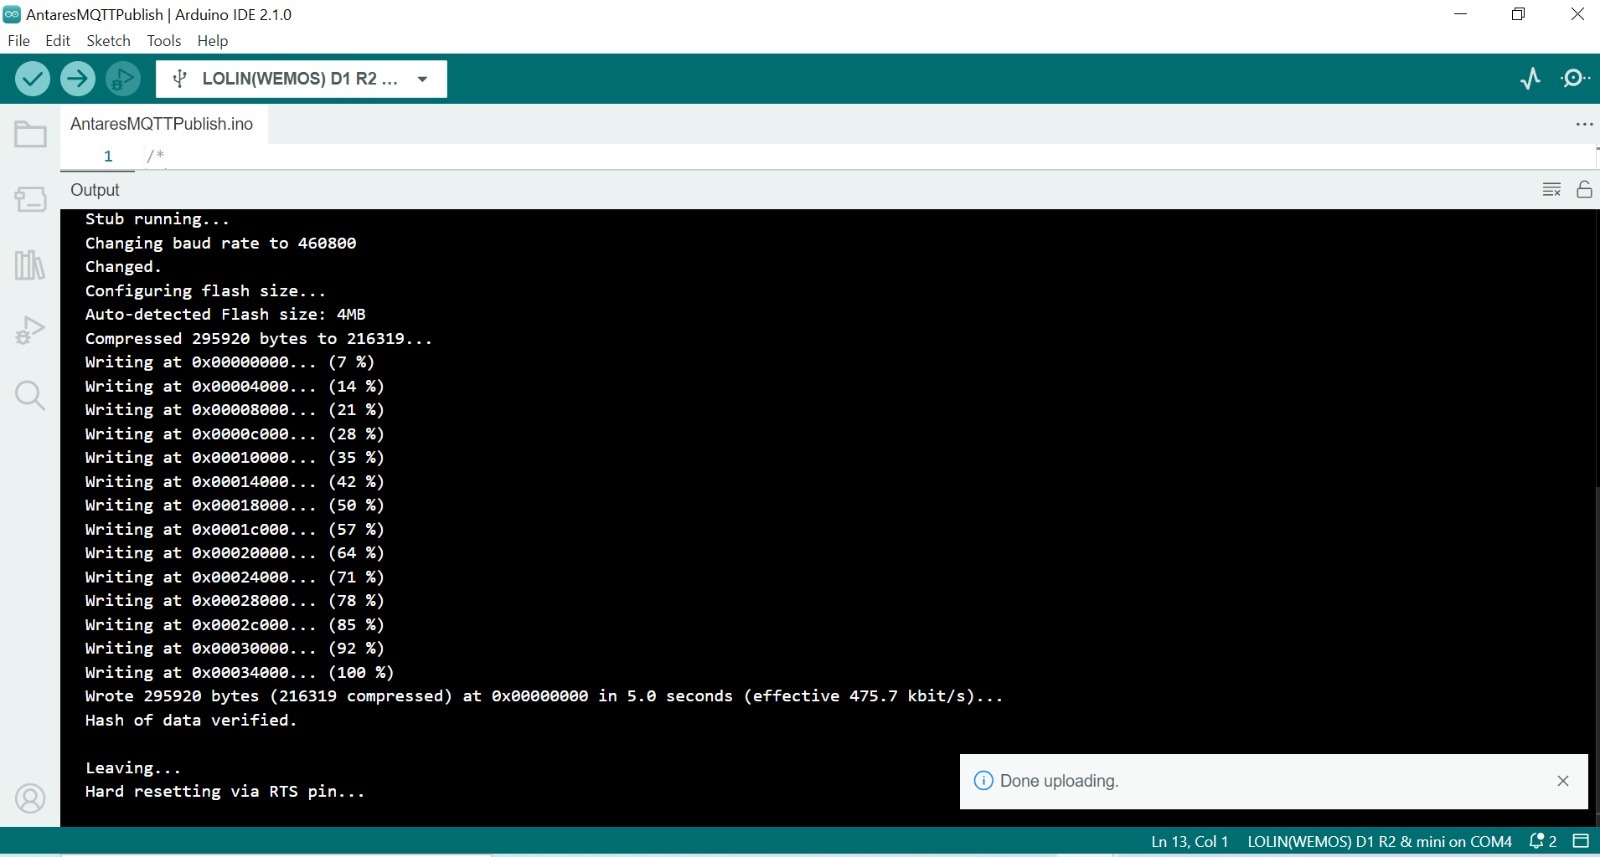Open the account profile icon
This screenshot has width=1600, height=857.
[x=30, y=799]
